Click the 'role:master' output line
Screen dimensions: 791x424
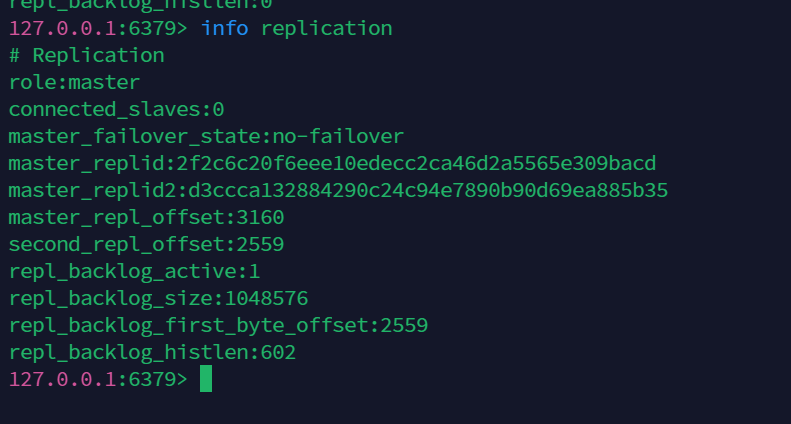tap(74, 82)
